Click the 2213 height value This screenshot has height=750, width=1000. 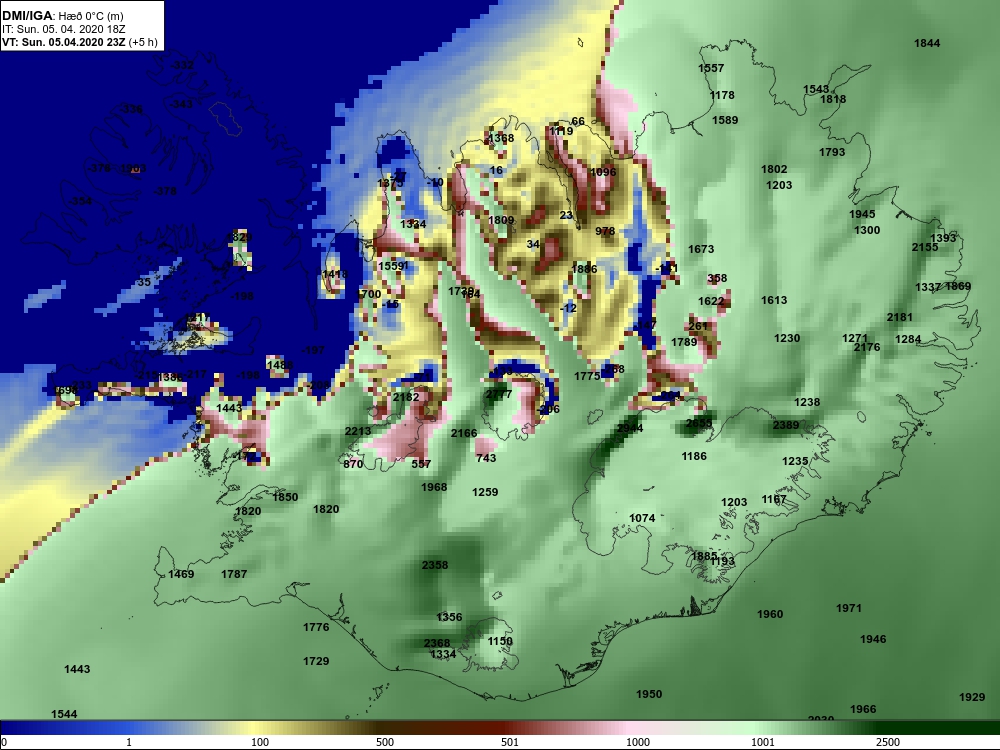(x=358, y=431)
